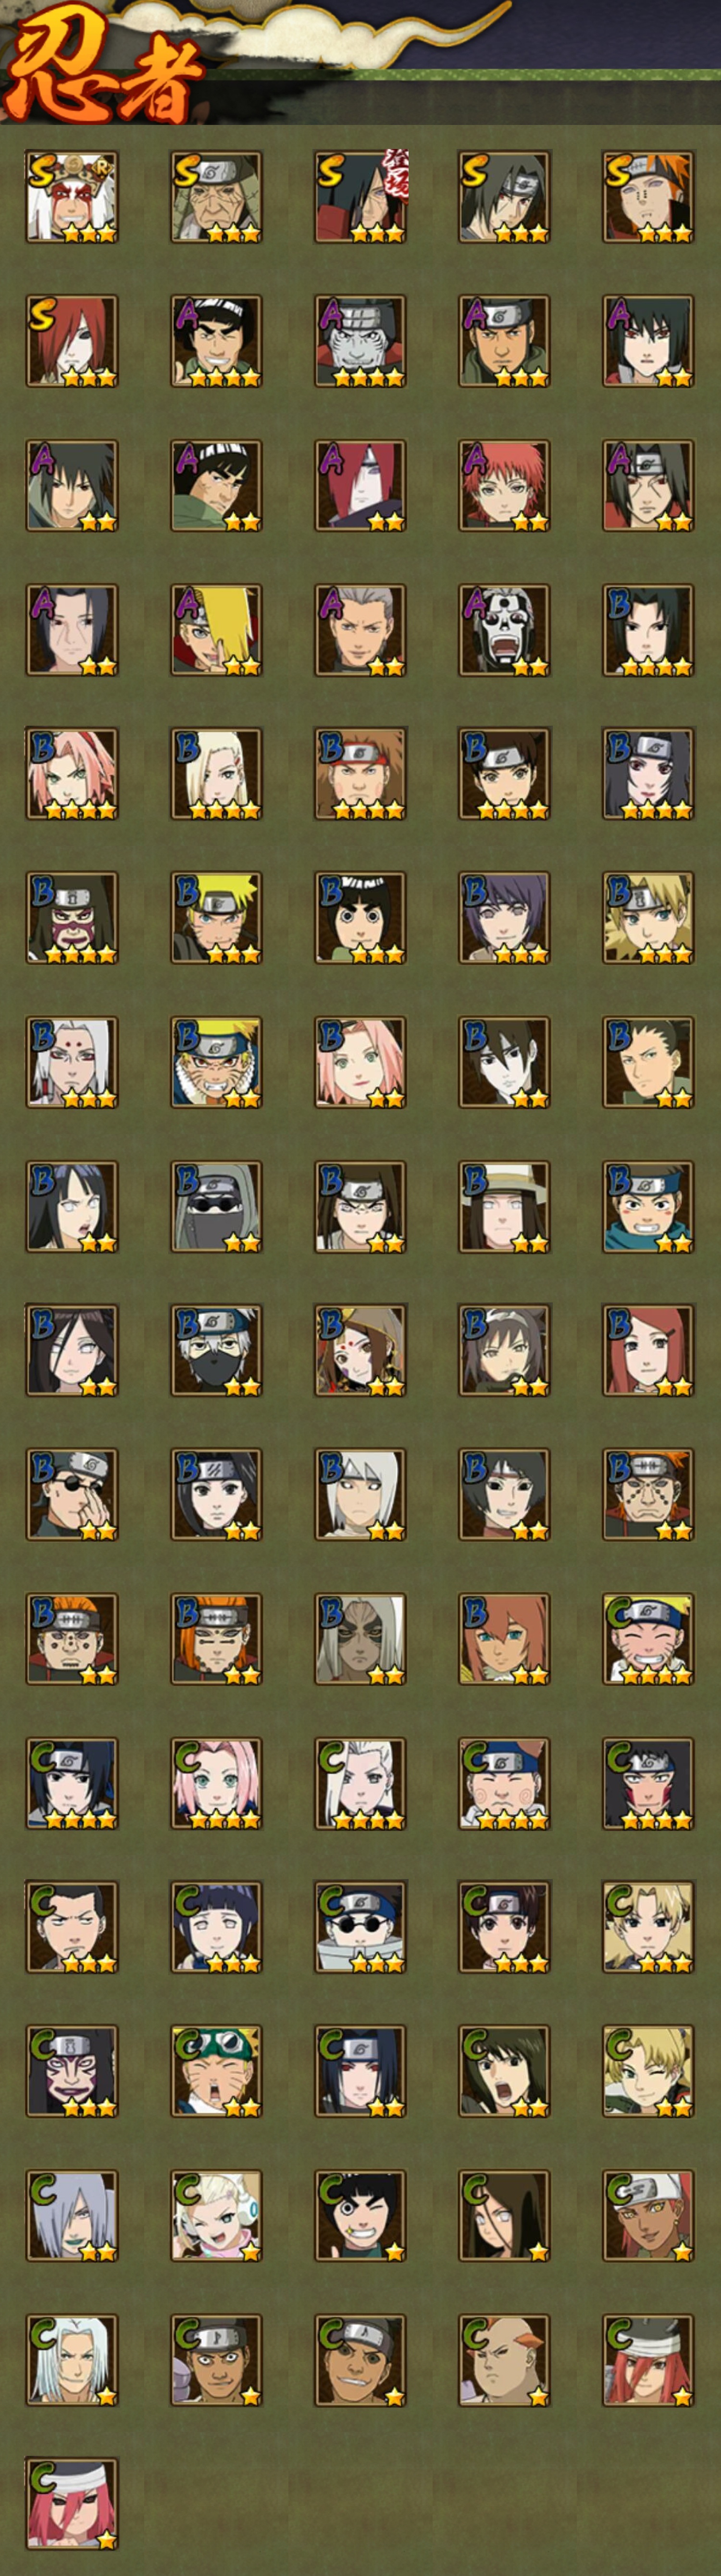Open the B-rank Kimimaro with red forehead dots

pyautogui.click(x=72, y=1062)
